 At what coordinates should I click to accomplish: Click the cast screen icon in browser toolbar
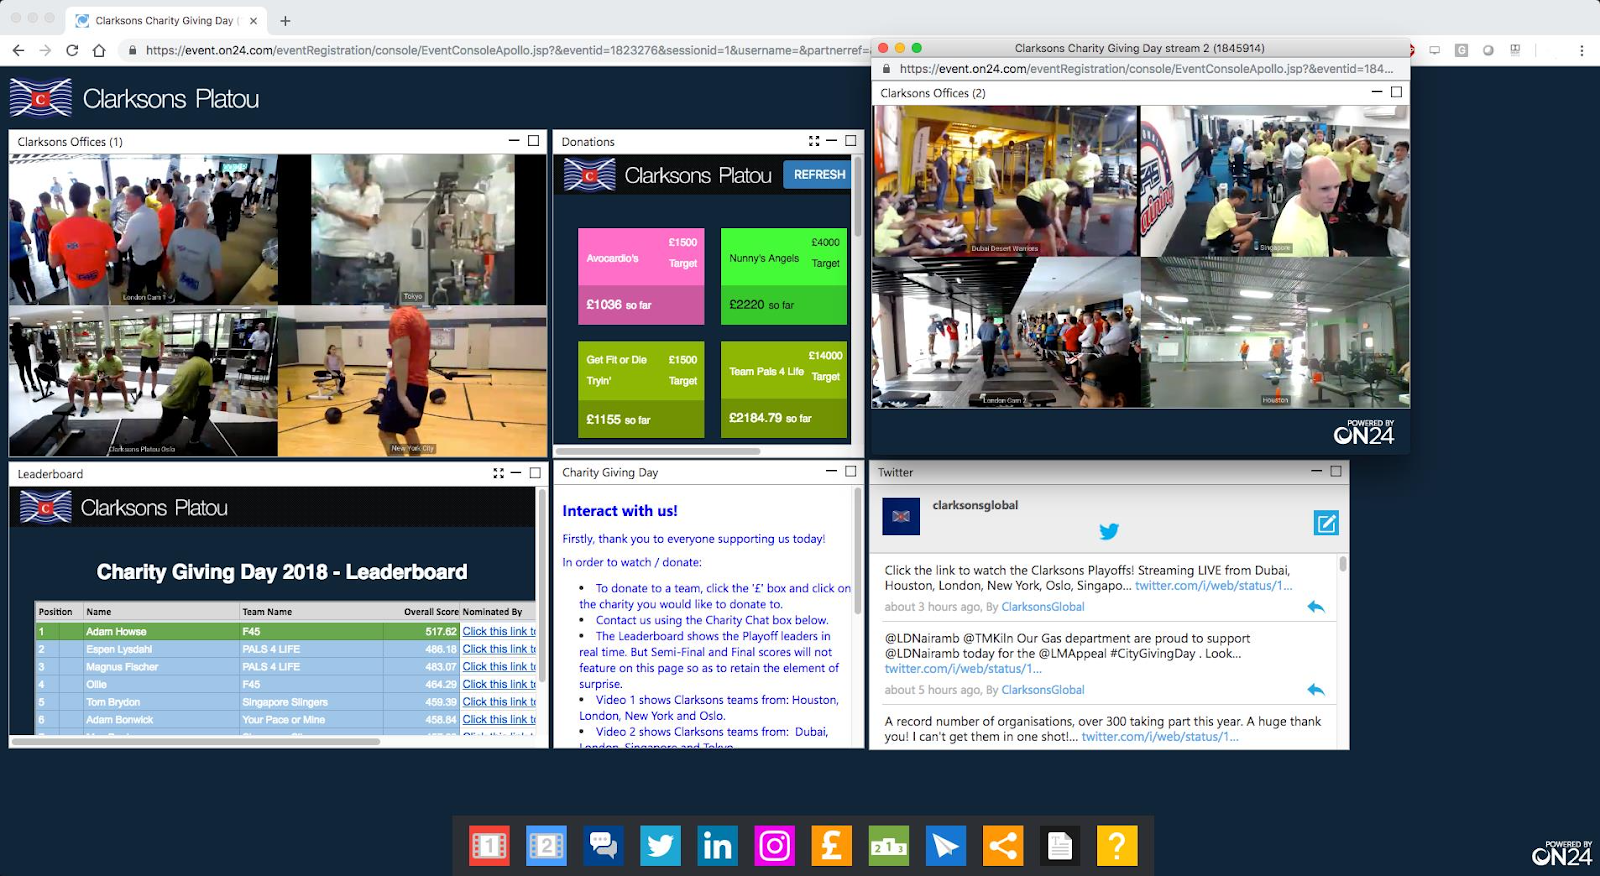1434,50
